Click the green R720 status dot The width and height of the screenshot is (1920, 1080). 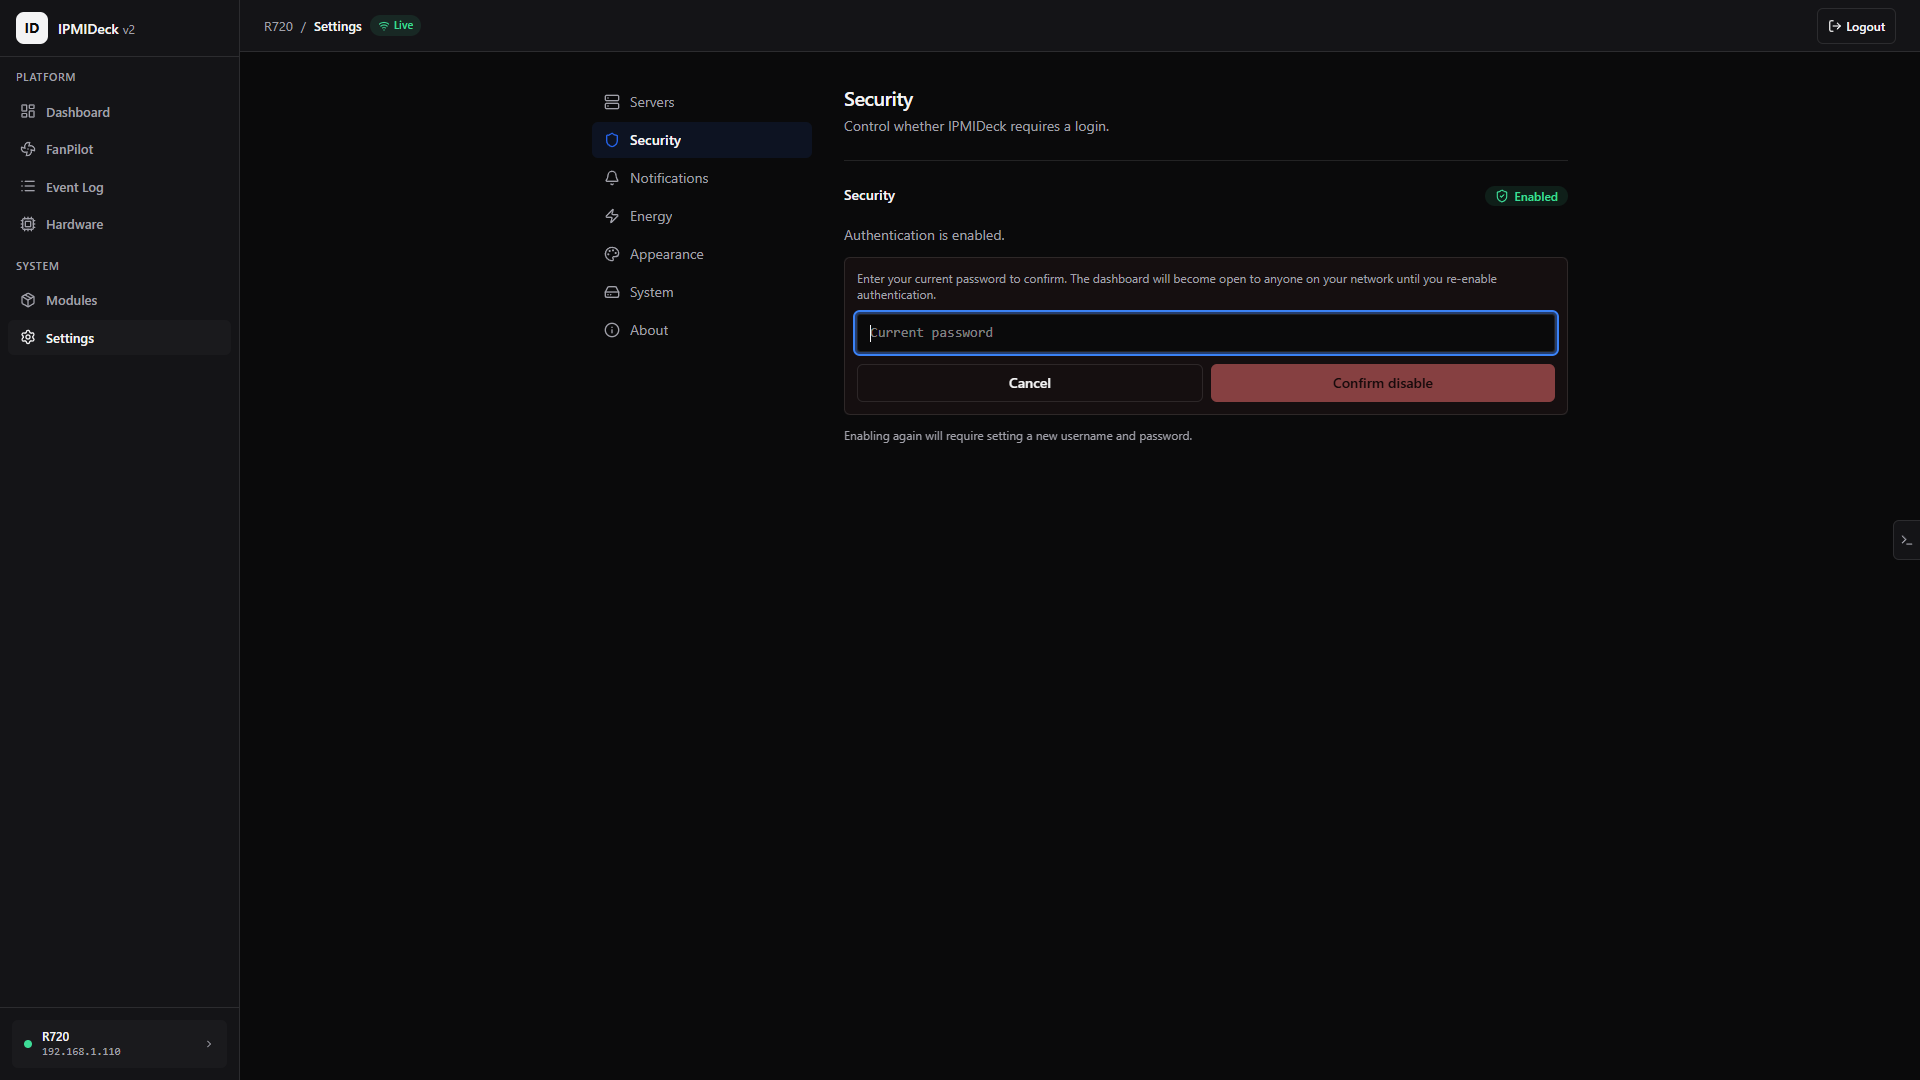pyautogui.click(x=28, y=1044)
